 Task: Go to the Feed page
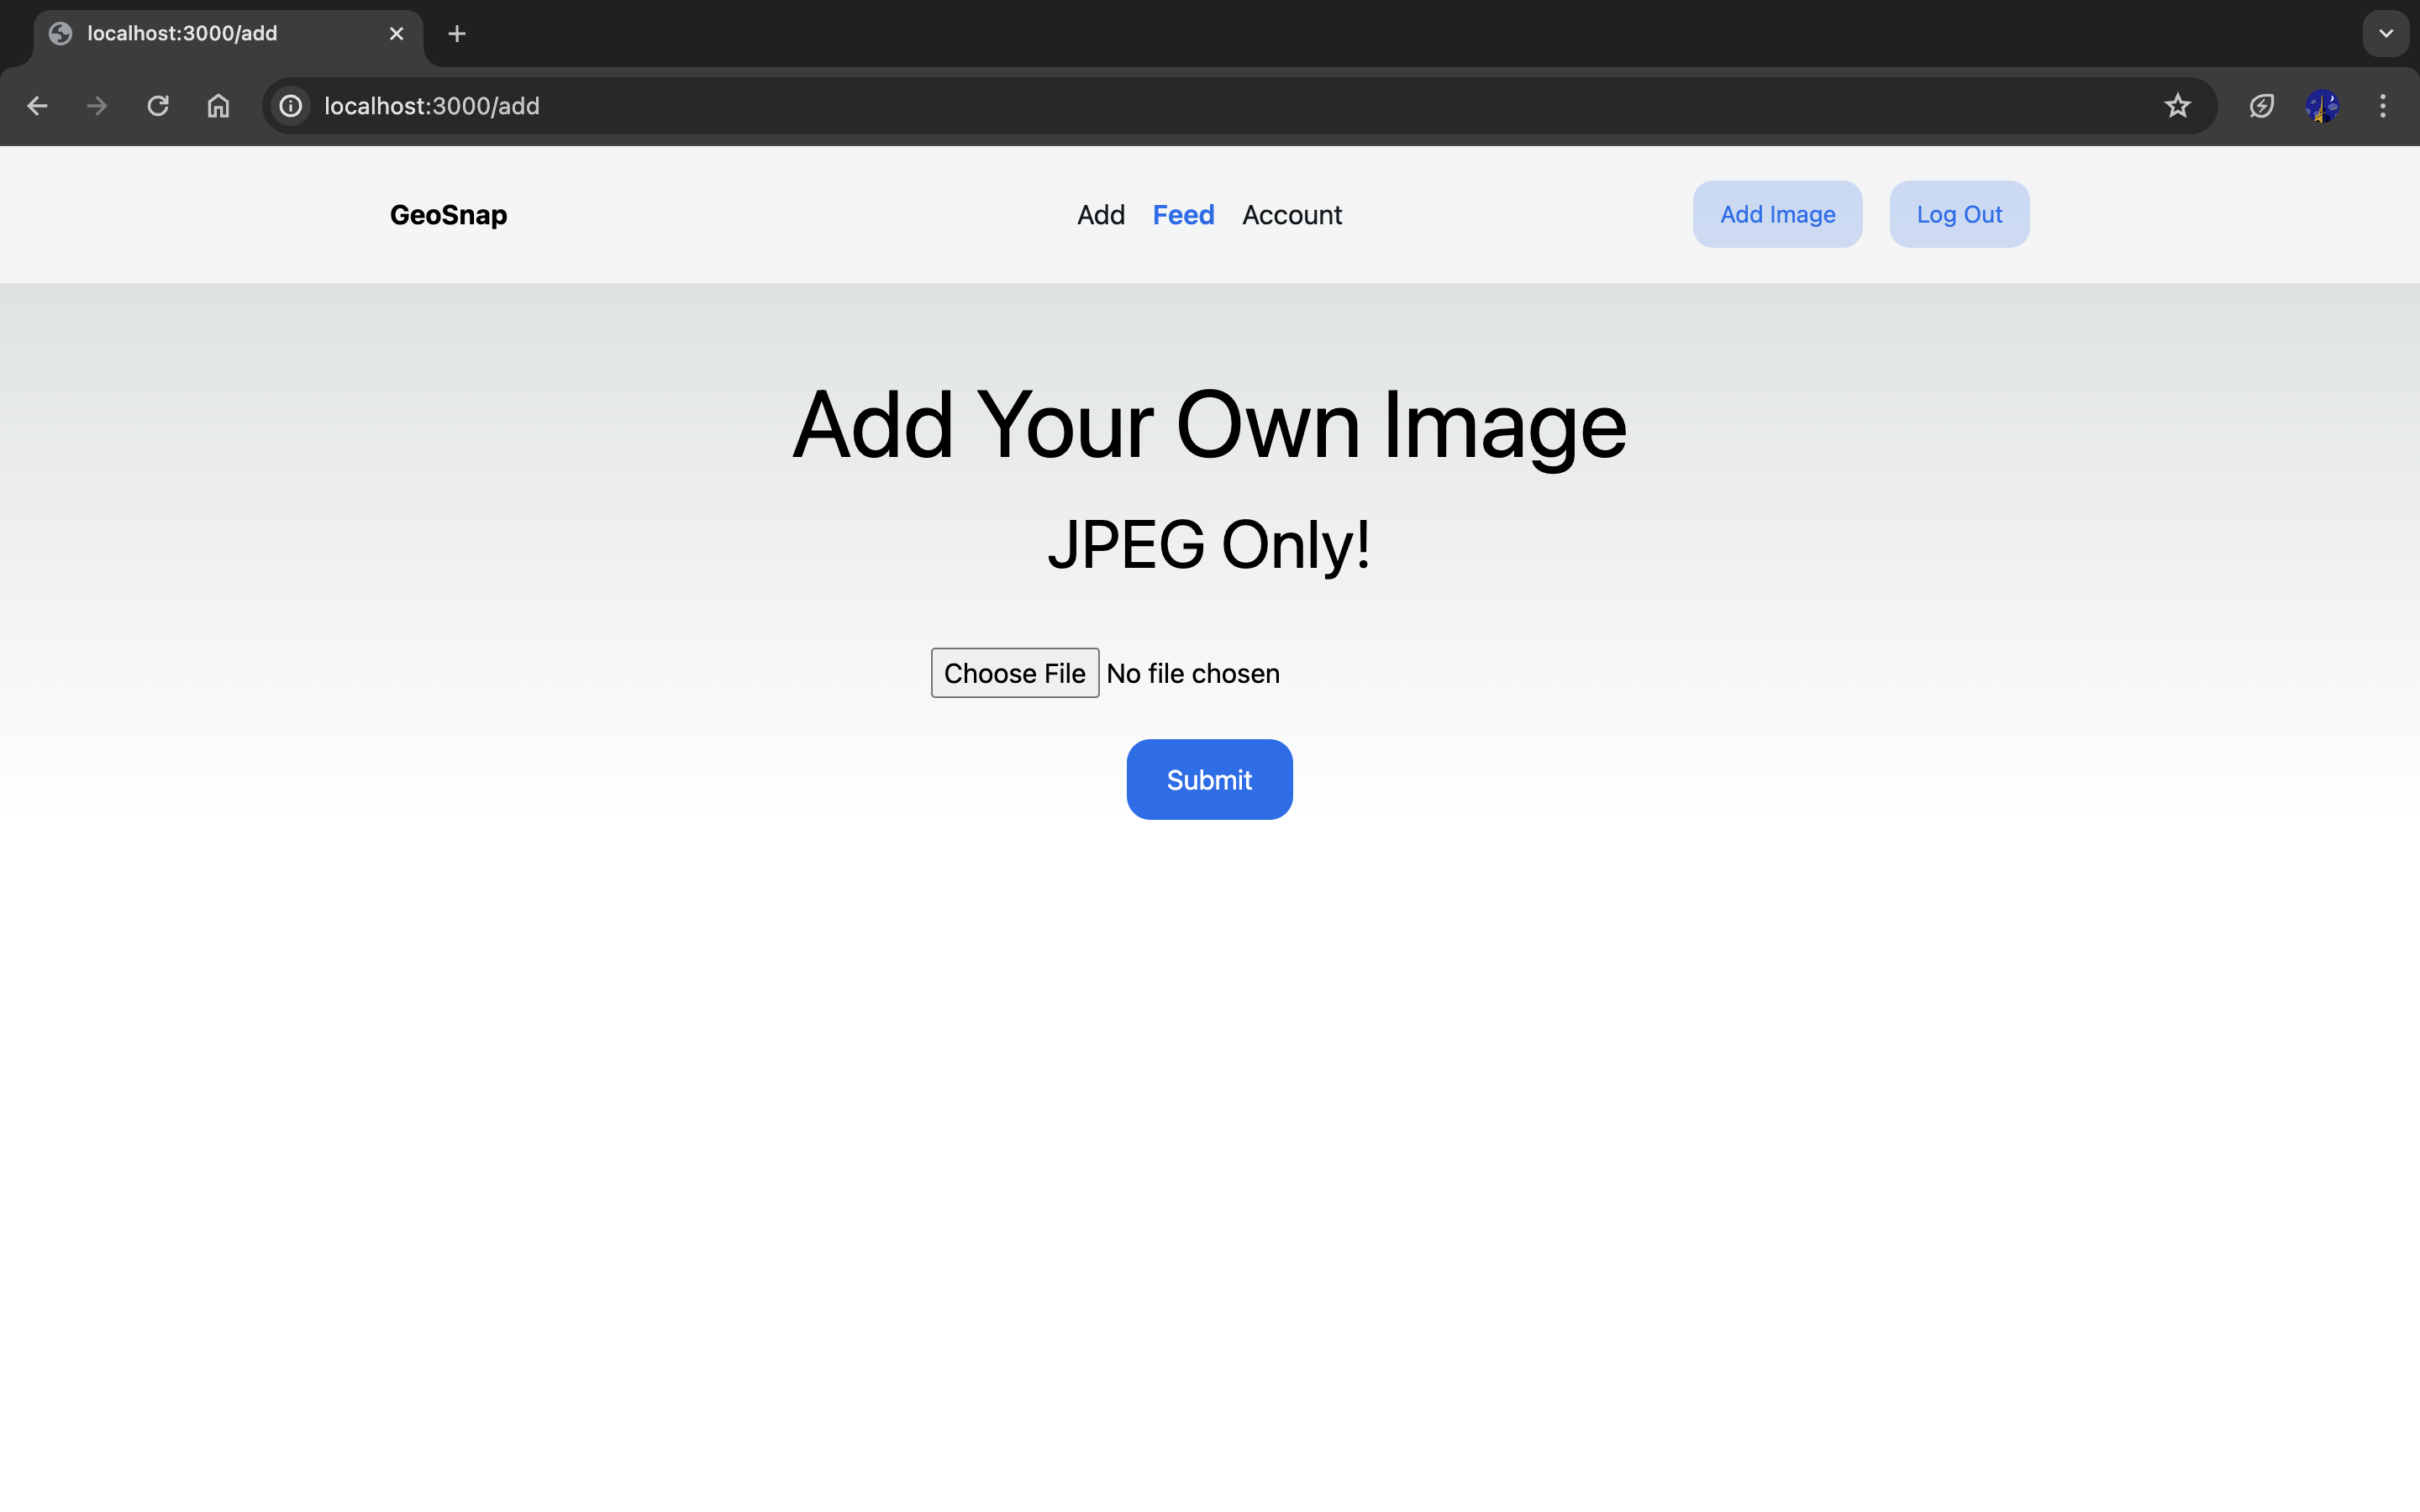[1183, 215]
